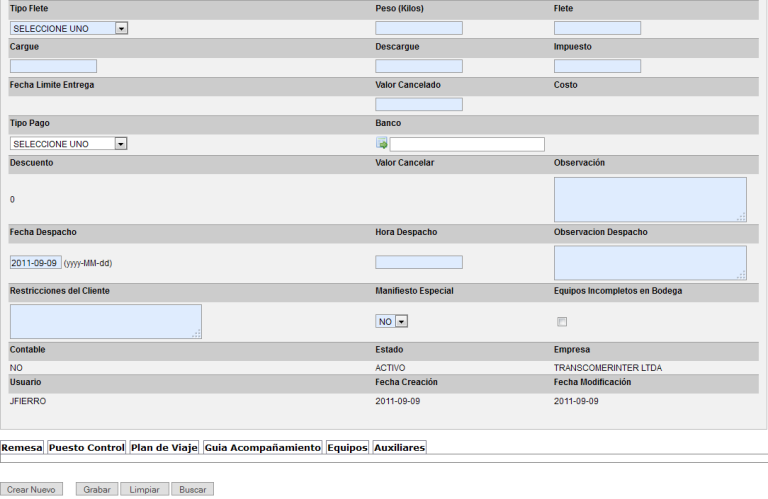Toggle Equipos Incompletos en Bodega checkbox
Viewport: 768px width, 499px height.
(x=562, y=321)
